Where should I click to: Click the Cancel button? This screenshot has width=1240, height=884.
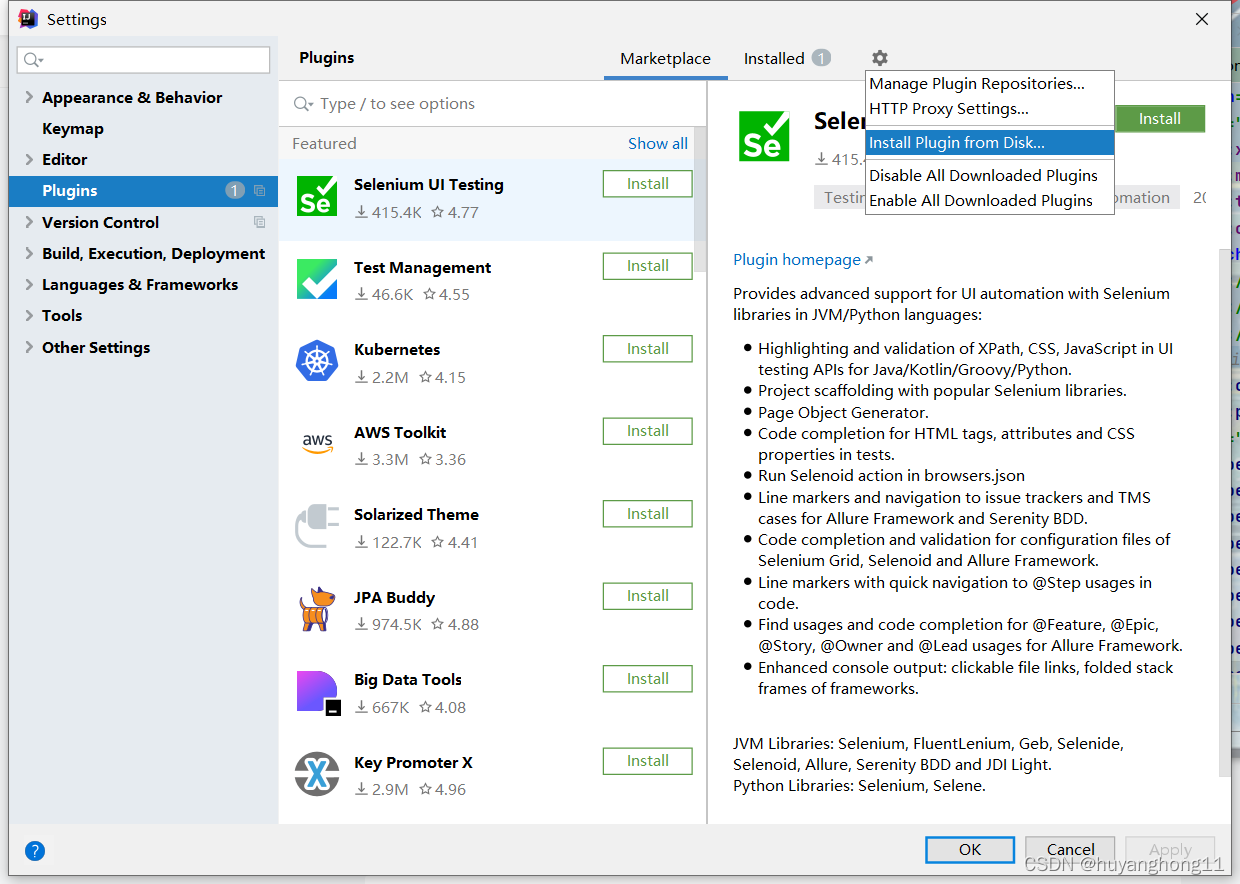tap(1071, 849)
